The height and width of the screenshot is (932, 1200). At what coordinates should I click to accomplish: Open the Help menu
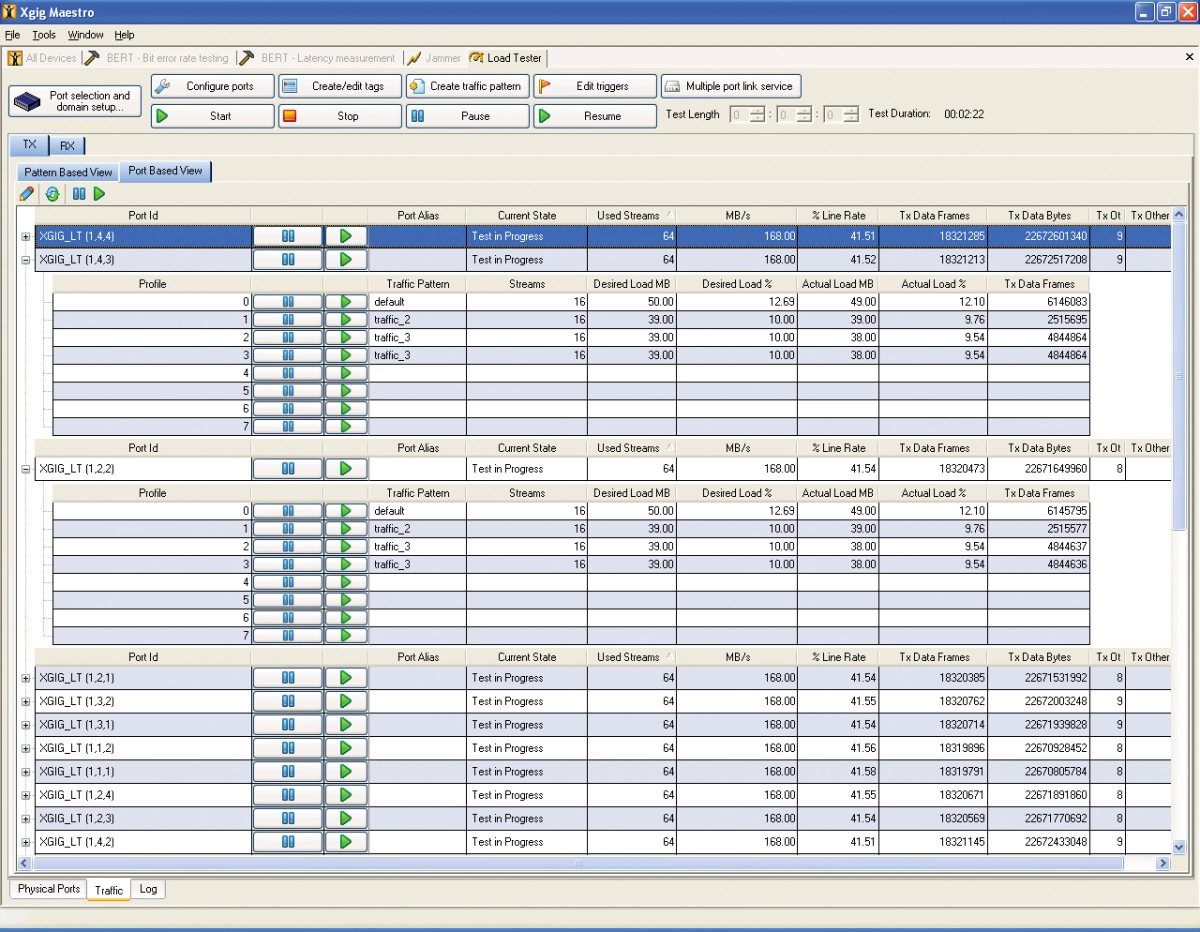(x=124, y=35)
